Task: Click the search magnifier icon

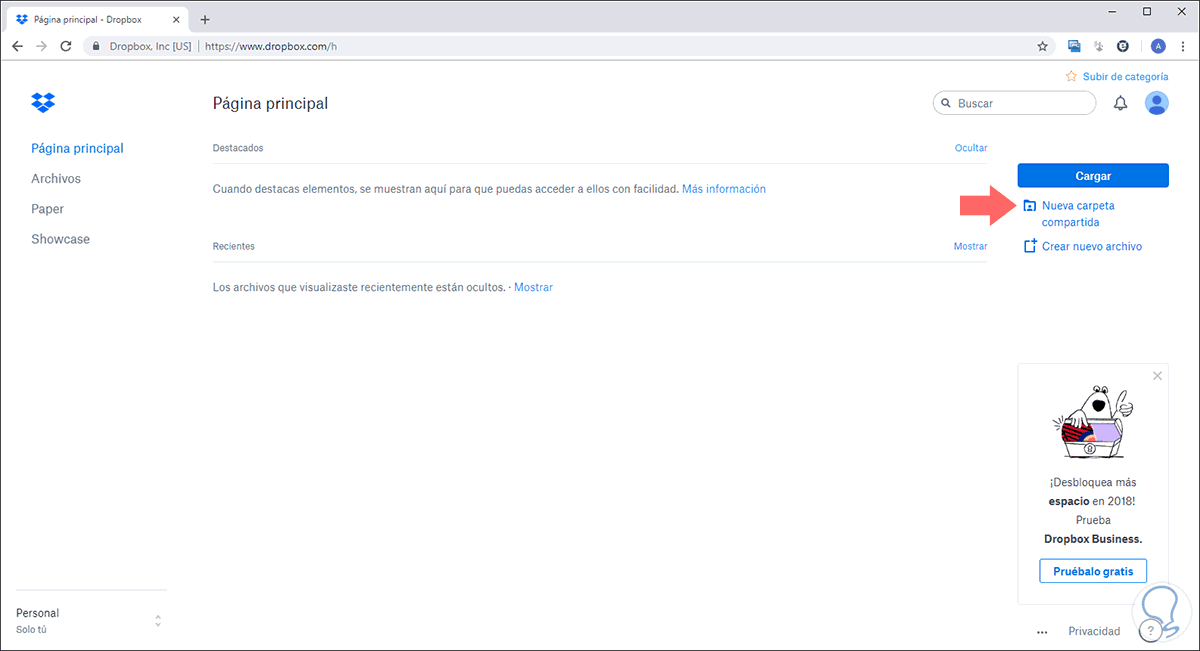Action: pos(946,103)
